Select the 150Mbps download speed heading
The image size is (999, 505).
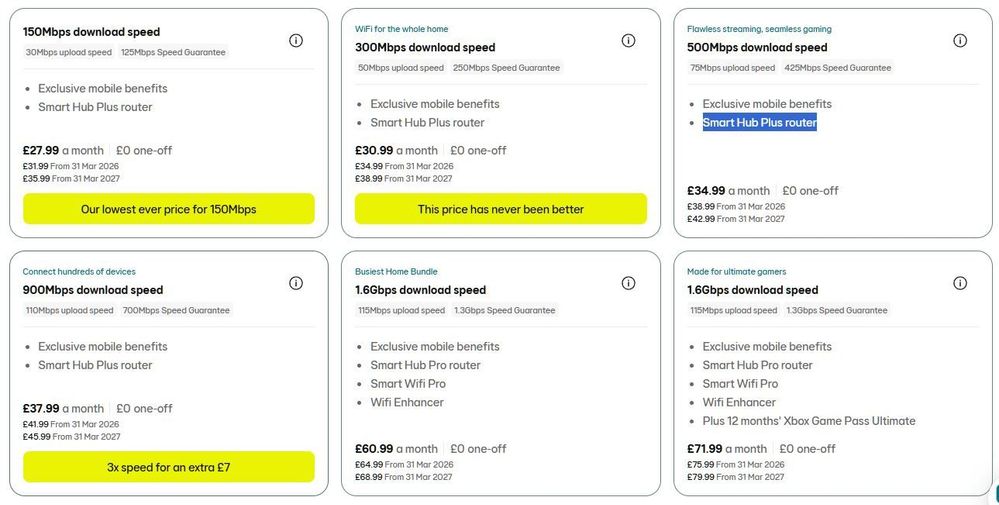point(91,32)
